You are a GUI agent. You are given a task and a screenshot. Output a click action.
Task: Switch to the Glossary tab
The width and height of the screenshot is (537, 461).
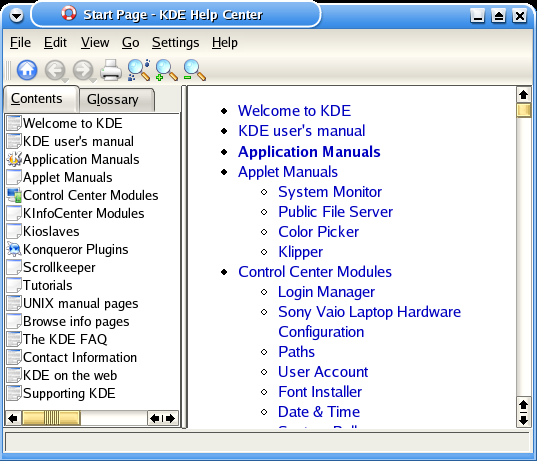click(117, 100)
